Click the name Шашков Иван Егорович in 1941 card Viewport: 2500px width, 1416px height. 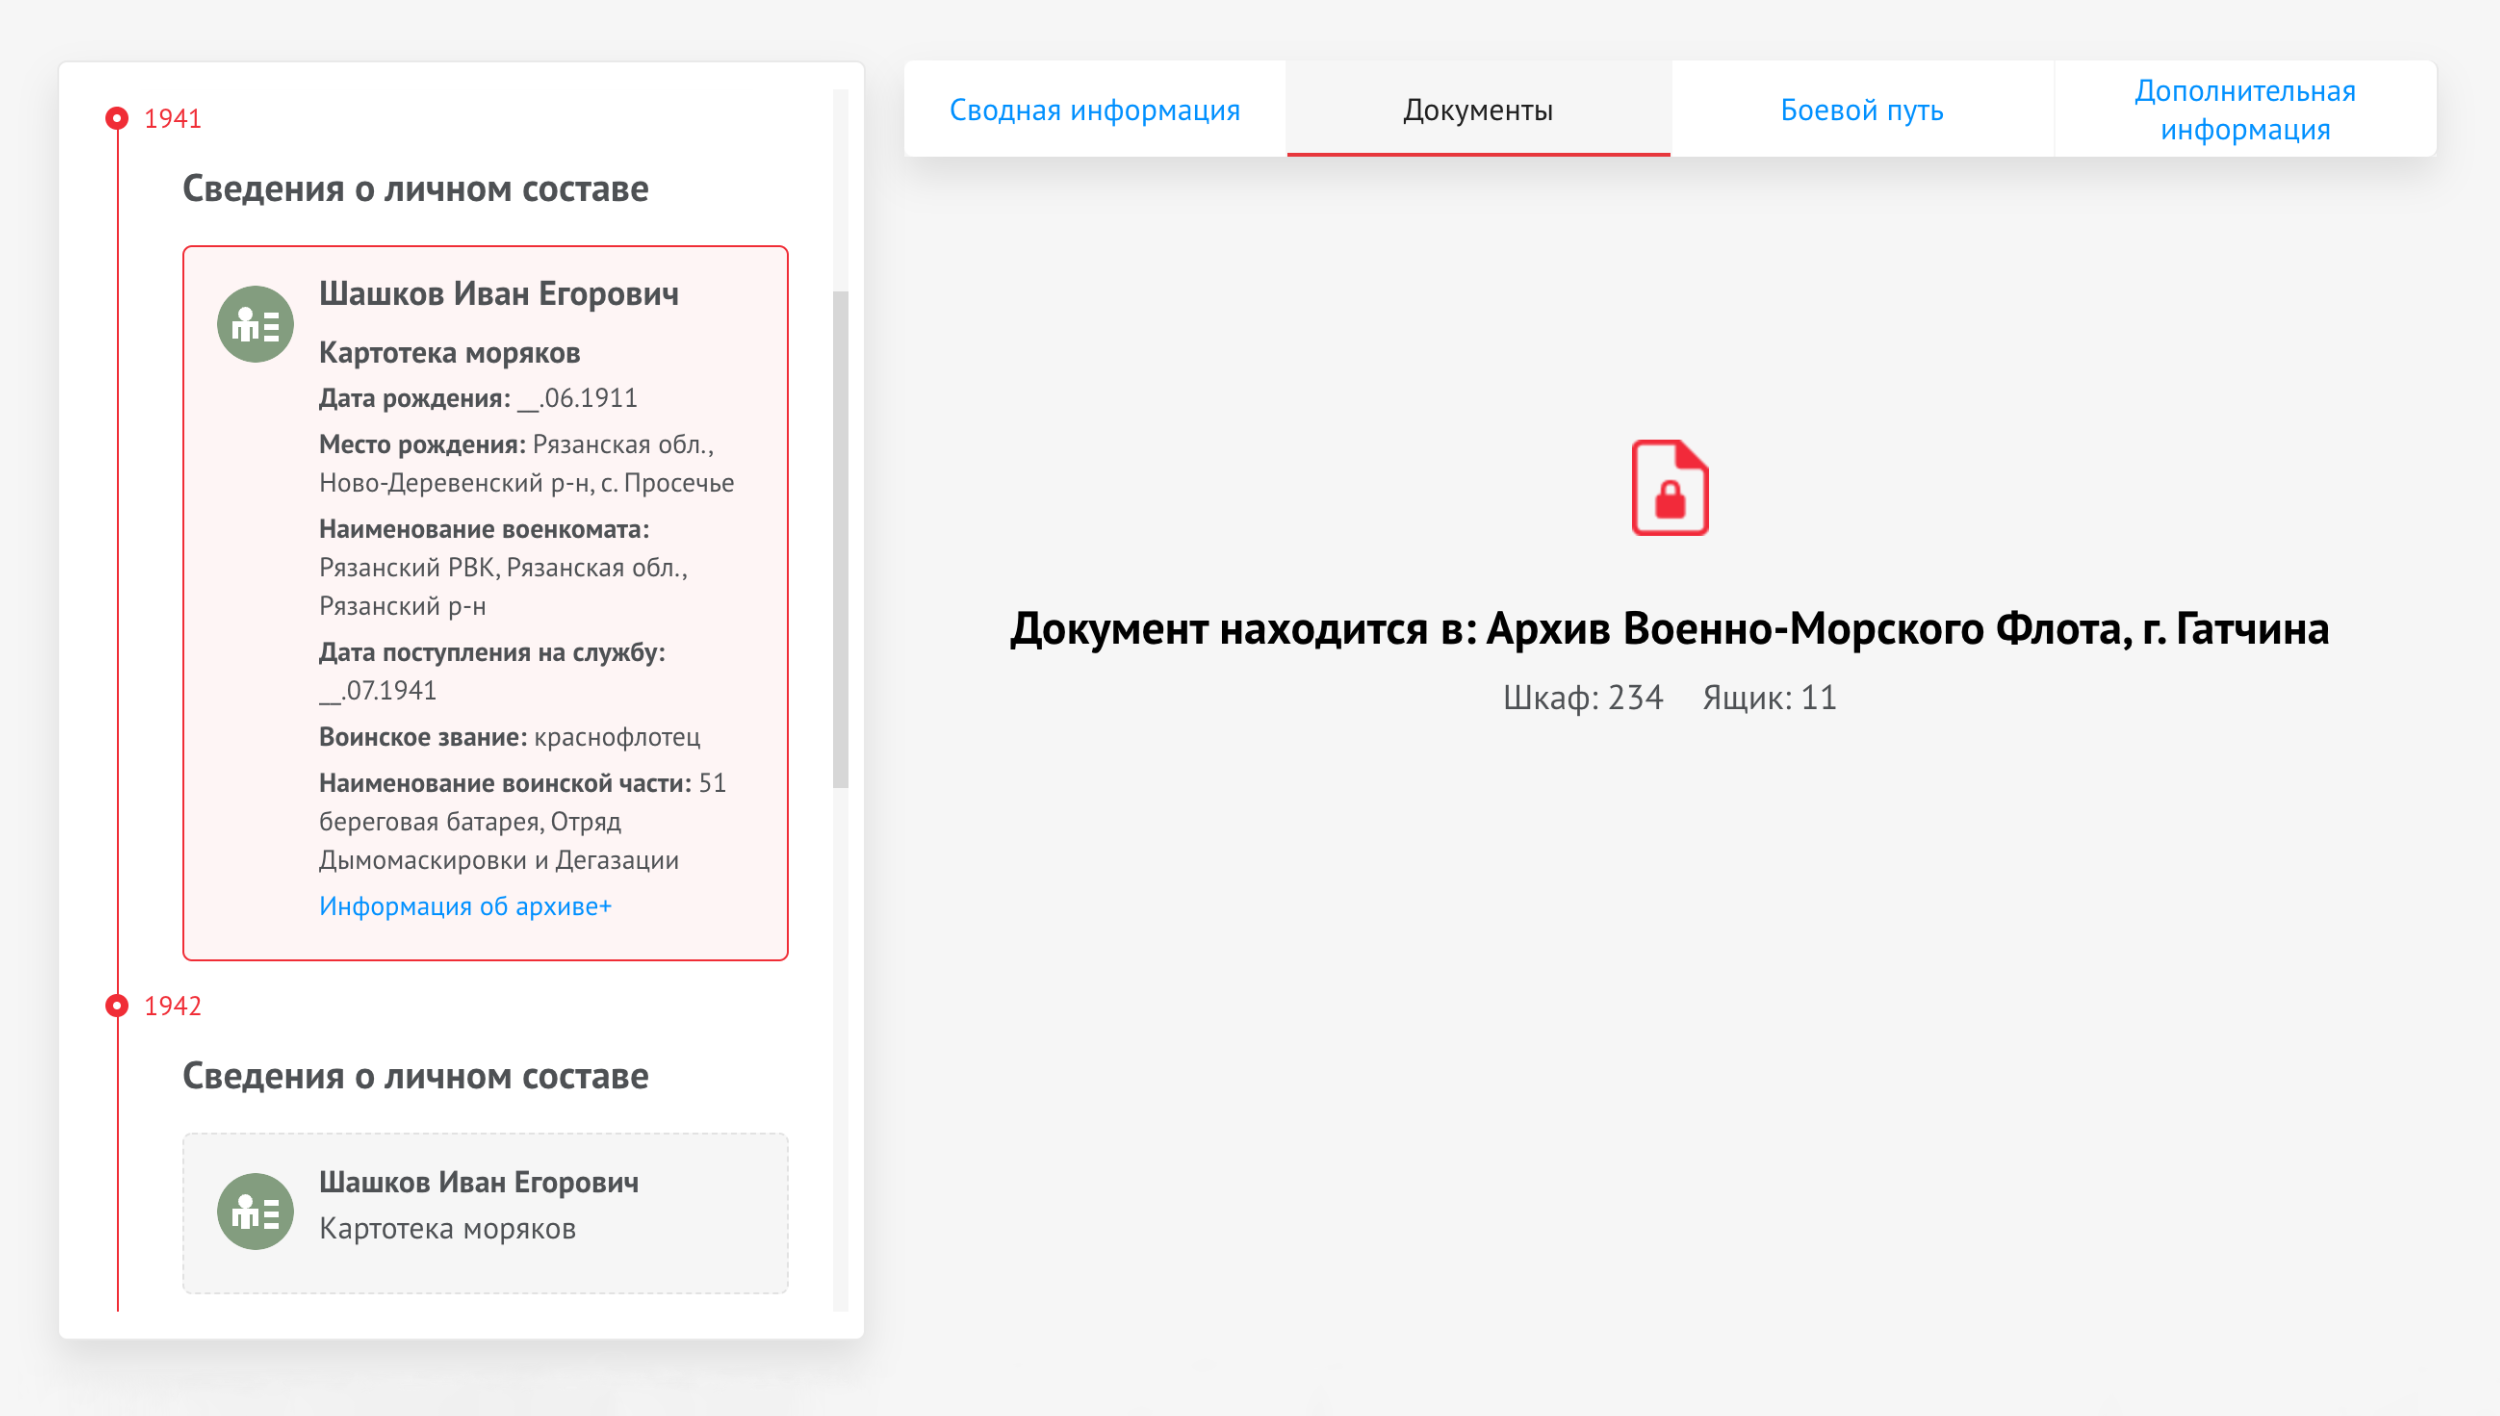click(x=499, y=294)
